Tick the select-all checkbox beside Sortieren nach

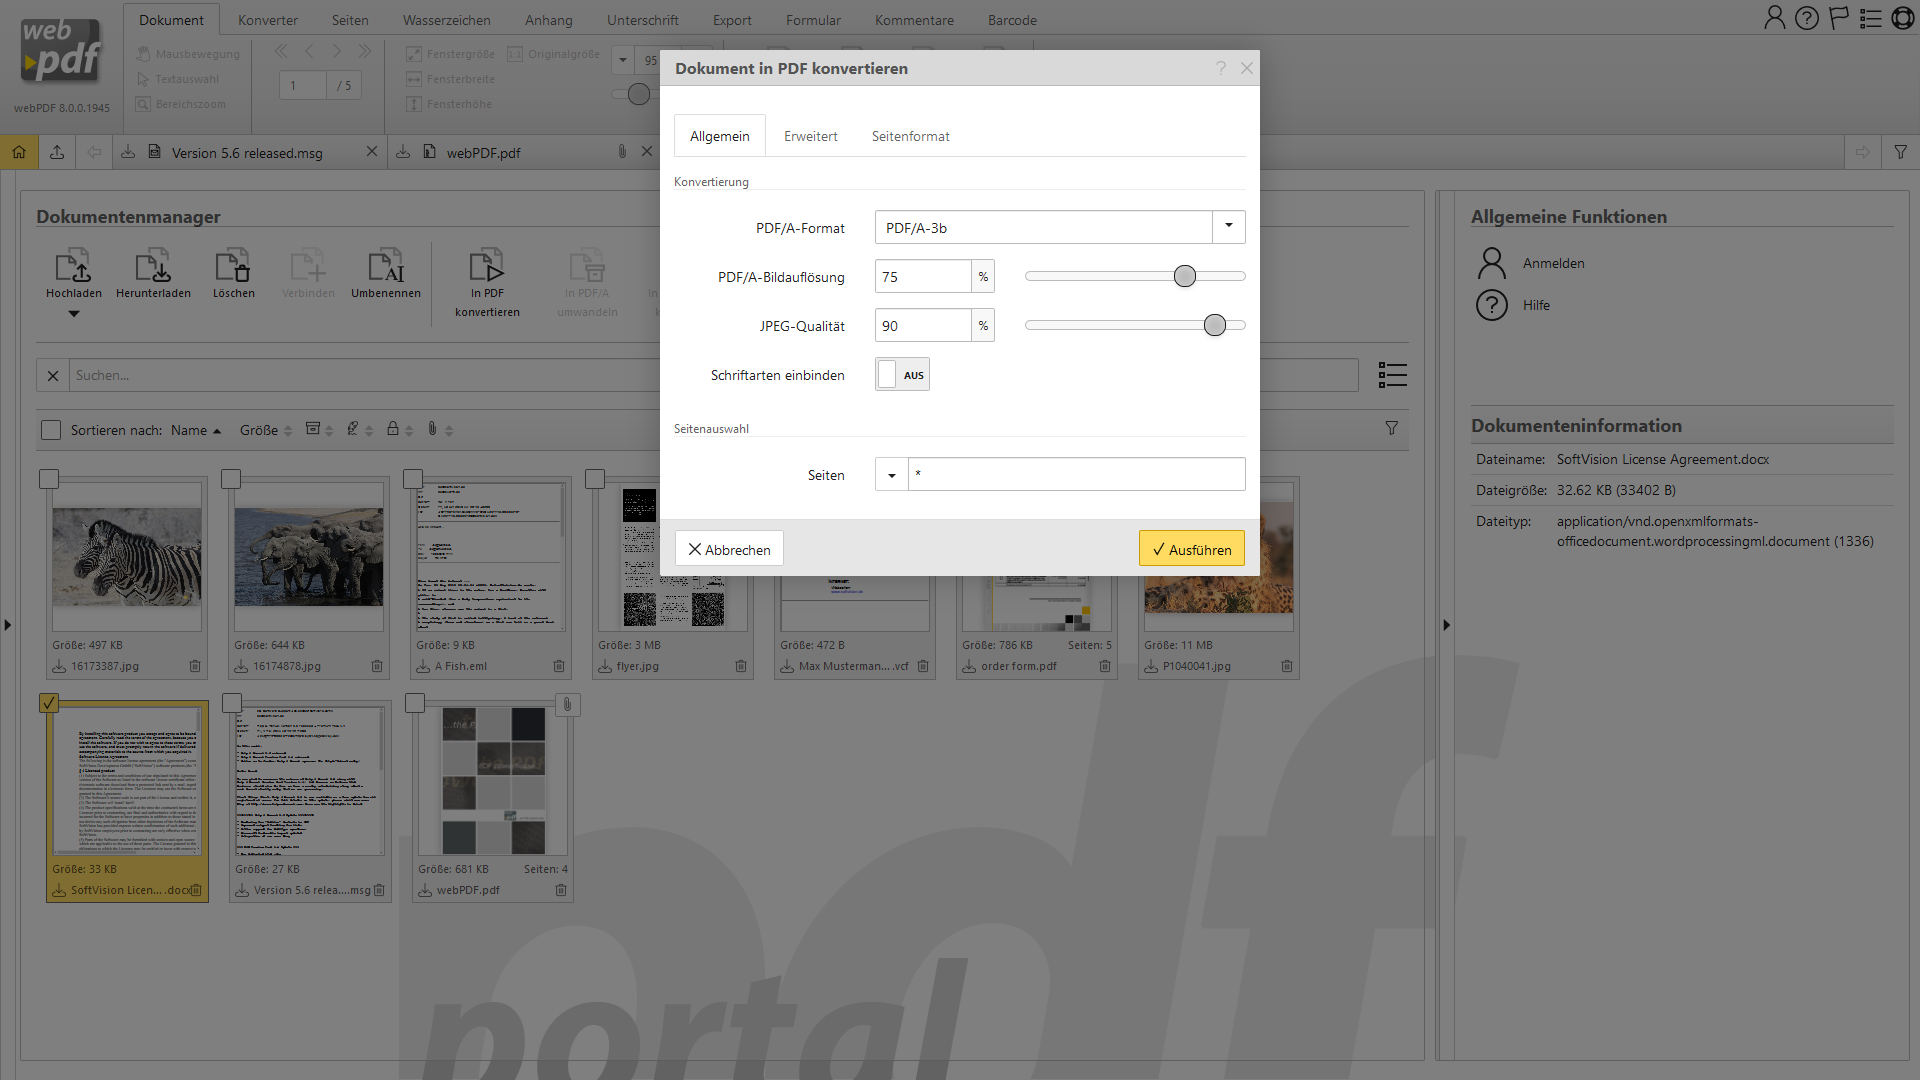(x=51, y=430)
